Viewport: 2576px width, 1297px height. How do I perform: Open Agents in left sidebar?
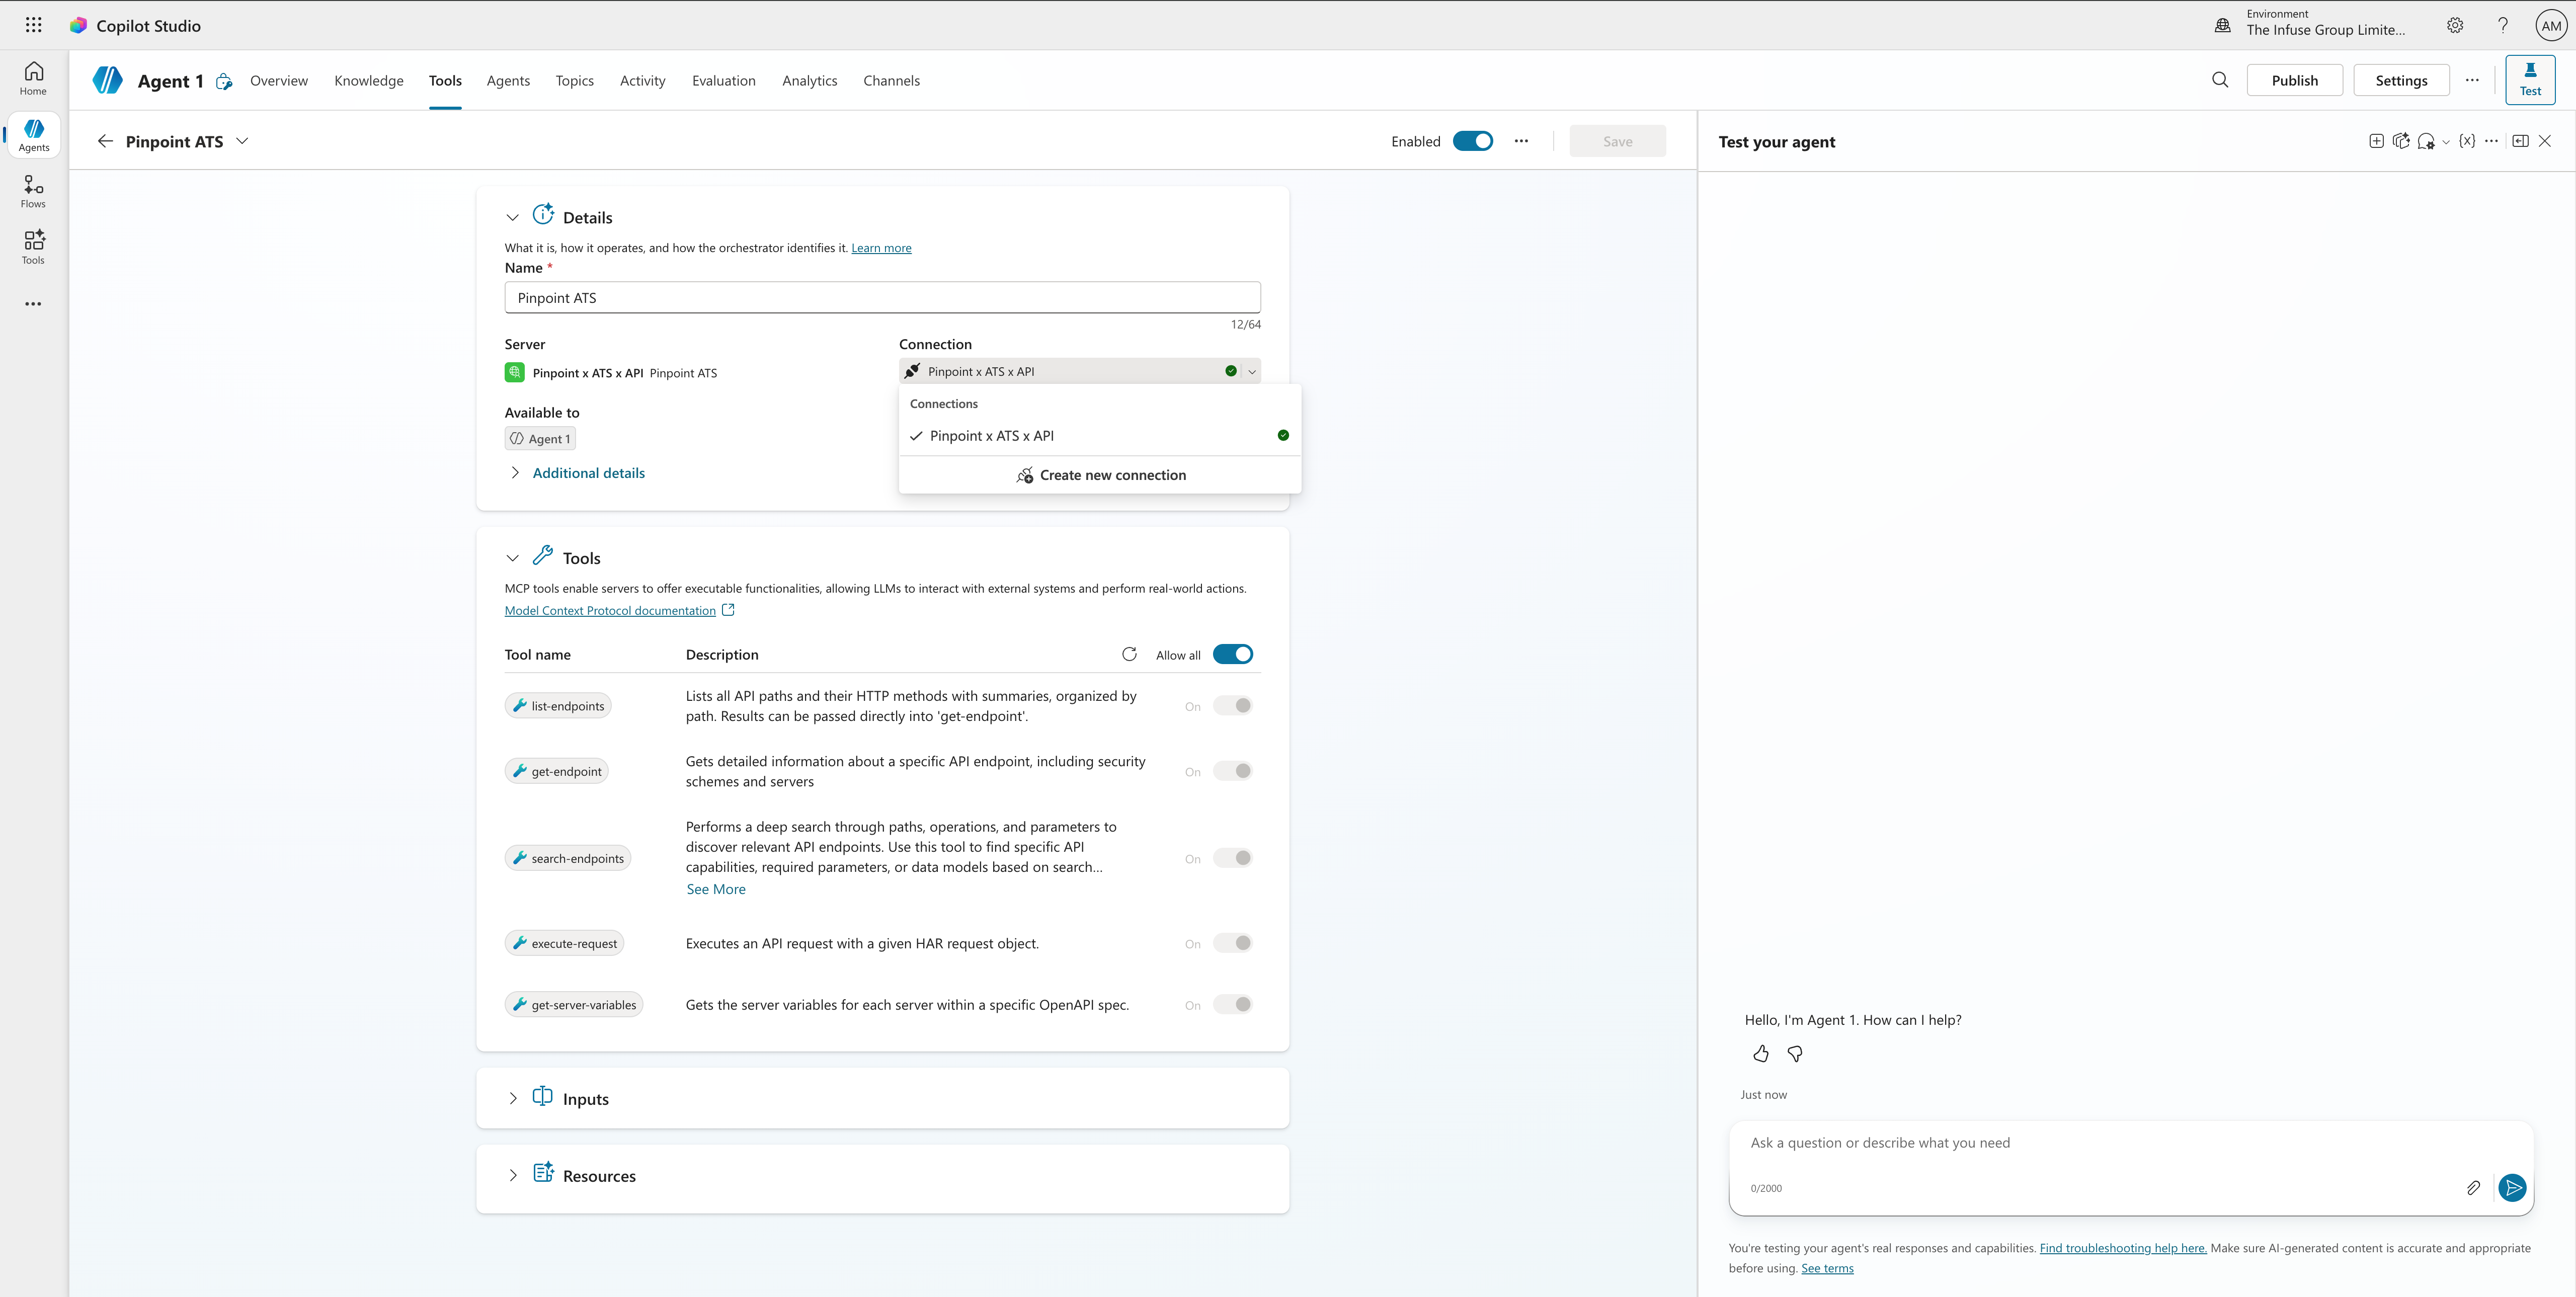[33, 135]
